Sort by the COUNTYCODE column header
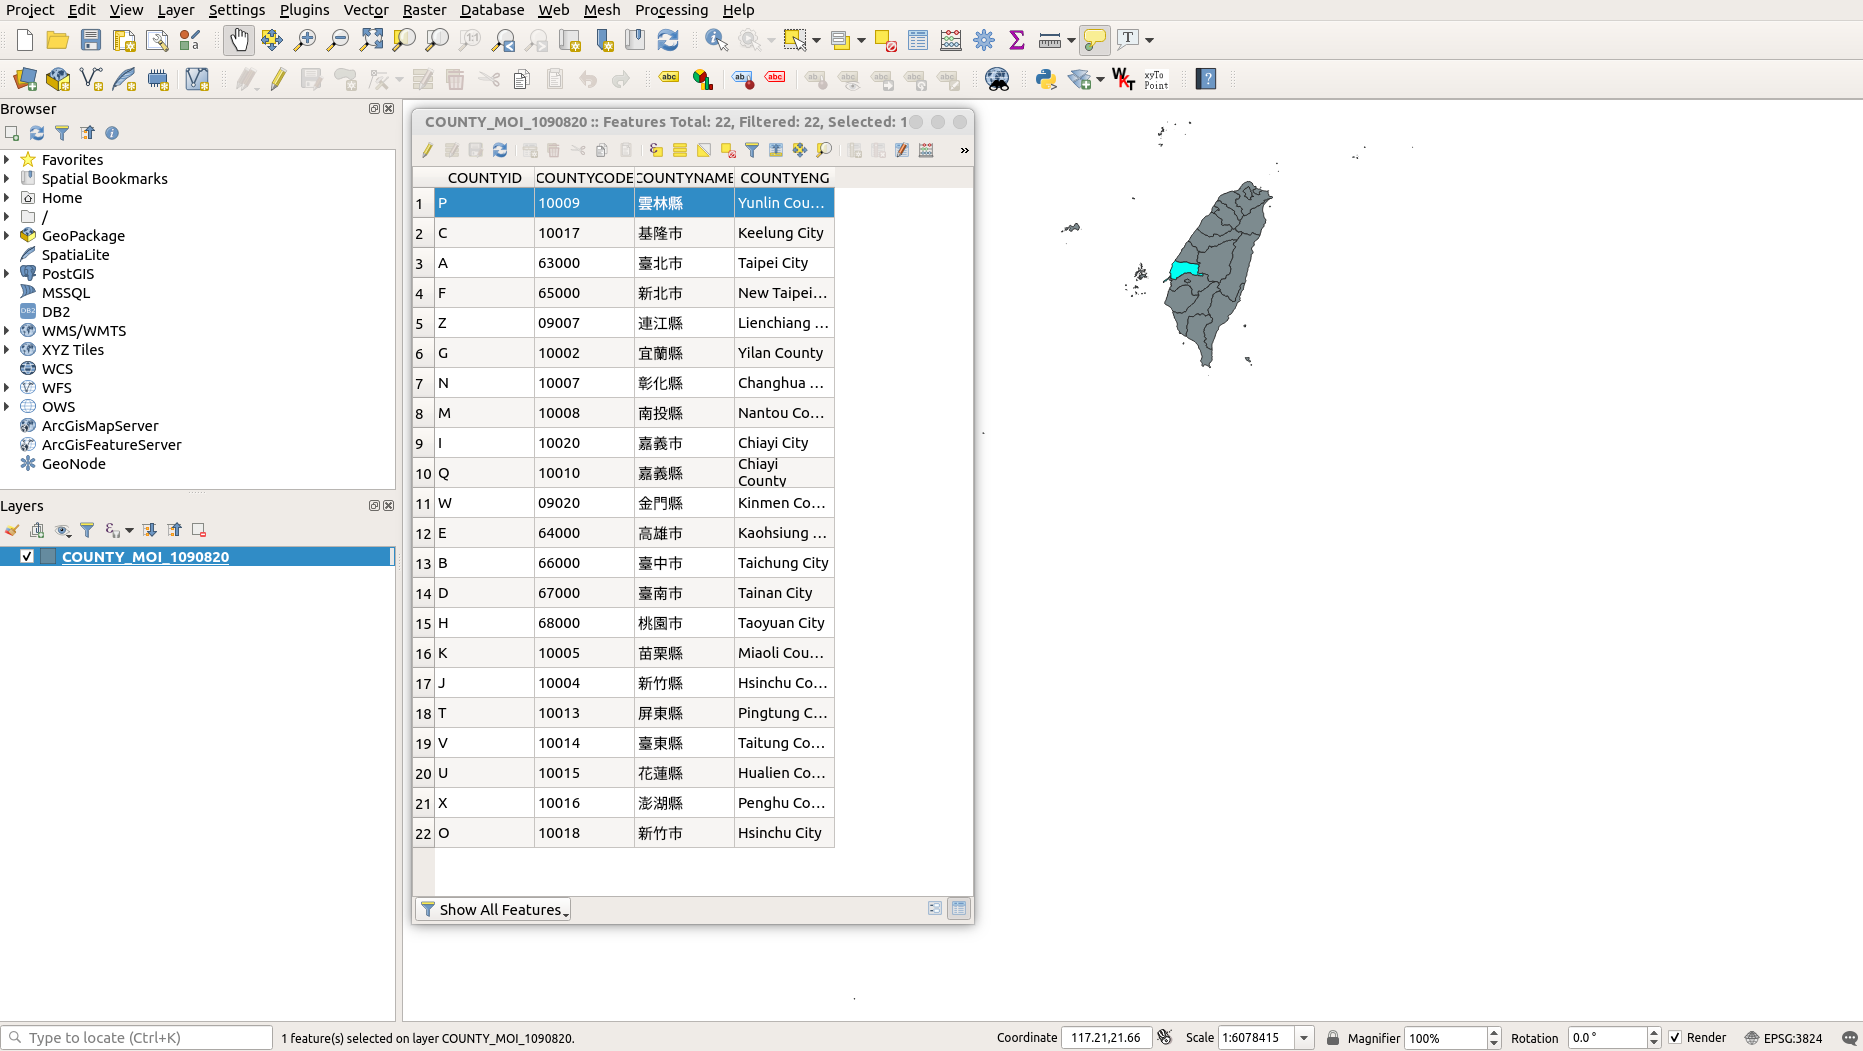This screenshot has width=1863, height=1051. [584, 178]
